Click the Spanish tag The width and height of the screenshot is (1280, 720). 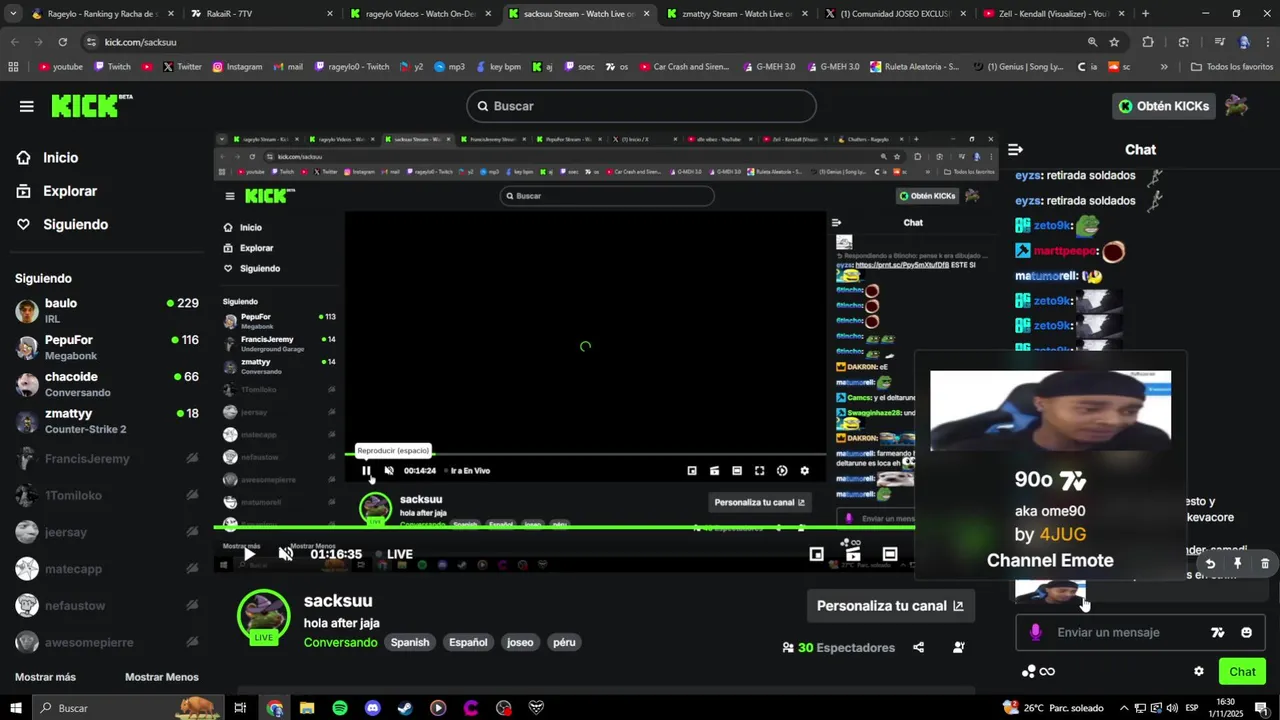point(410,642)
